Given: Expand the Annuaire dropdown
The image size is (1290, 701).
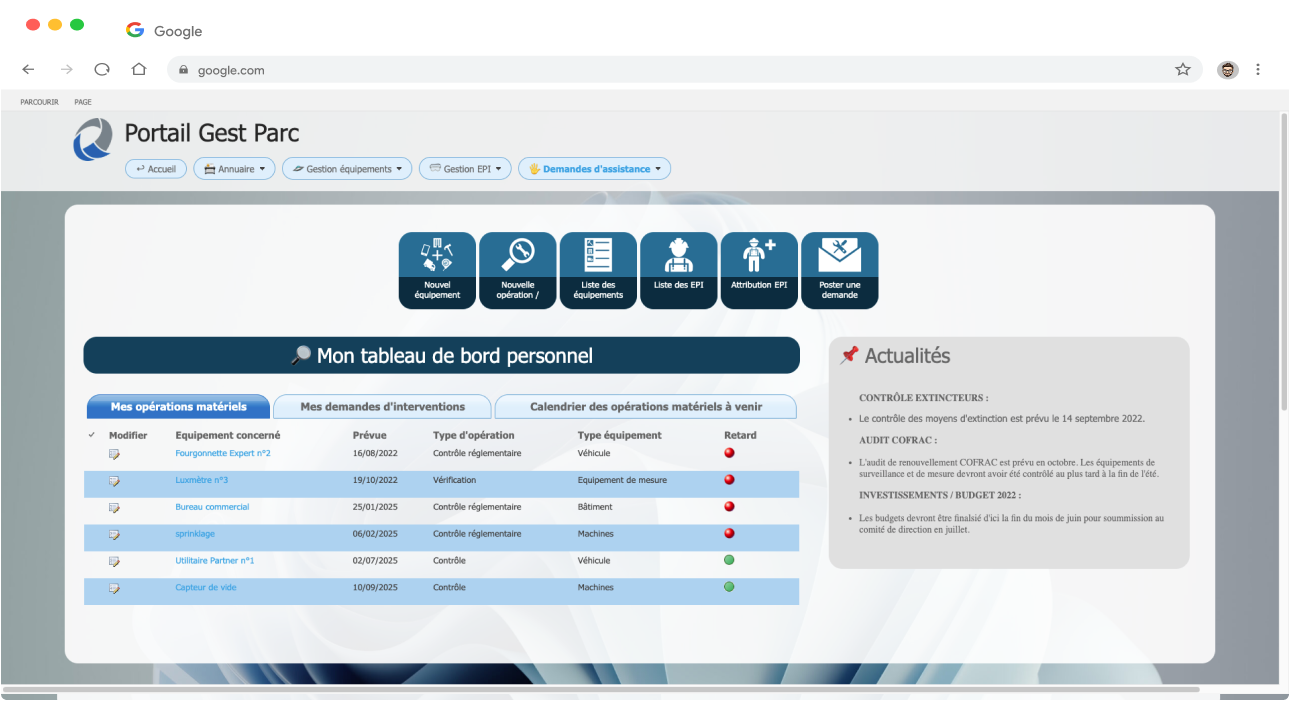Looking at the screenshot, I should 234,168.
